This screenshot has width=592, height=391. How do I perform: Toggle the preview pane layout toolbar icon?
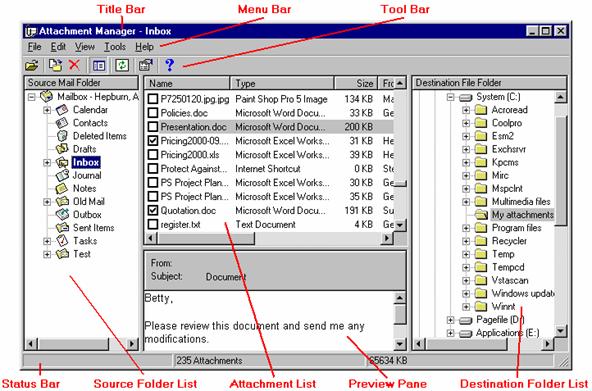pos(99,66)
